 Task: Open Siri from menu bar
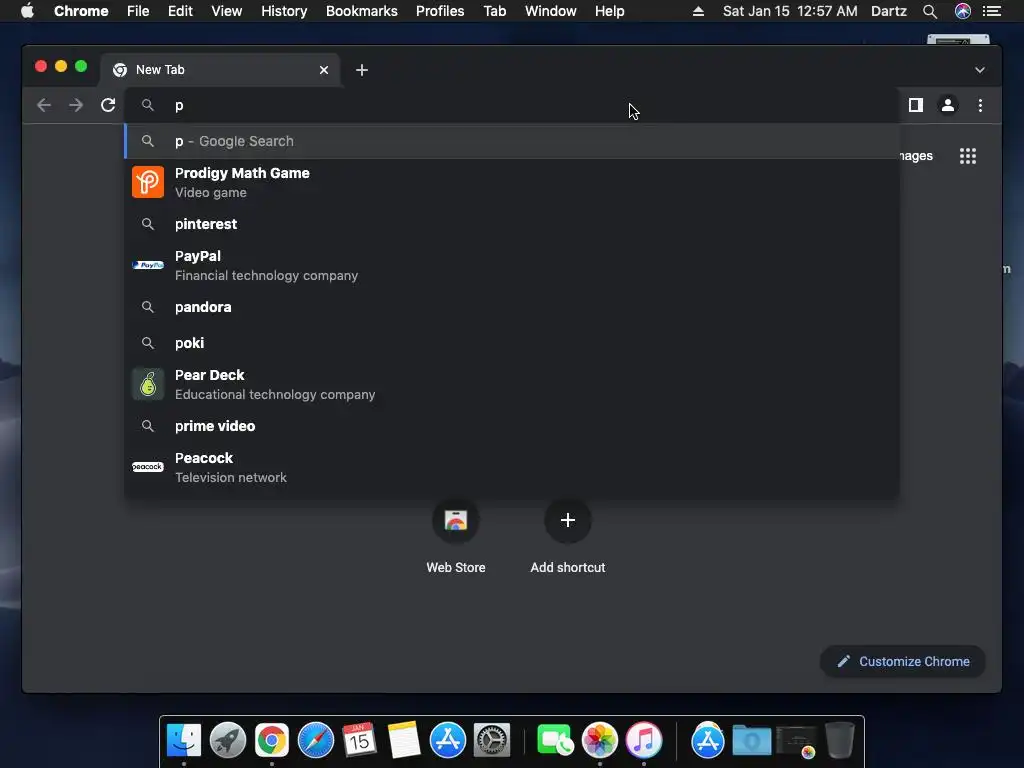963,11
